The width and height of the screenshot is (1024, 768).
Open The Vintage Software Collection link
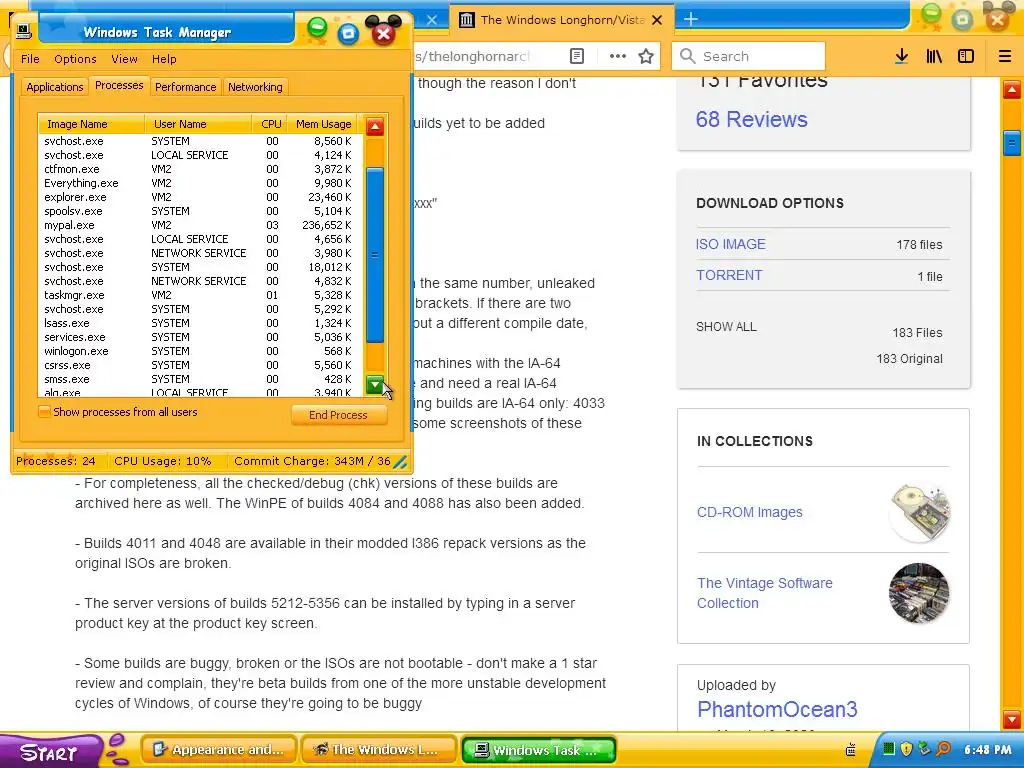[764, 593]
